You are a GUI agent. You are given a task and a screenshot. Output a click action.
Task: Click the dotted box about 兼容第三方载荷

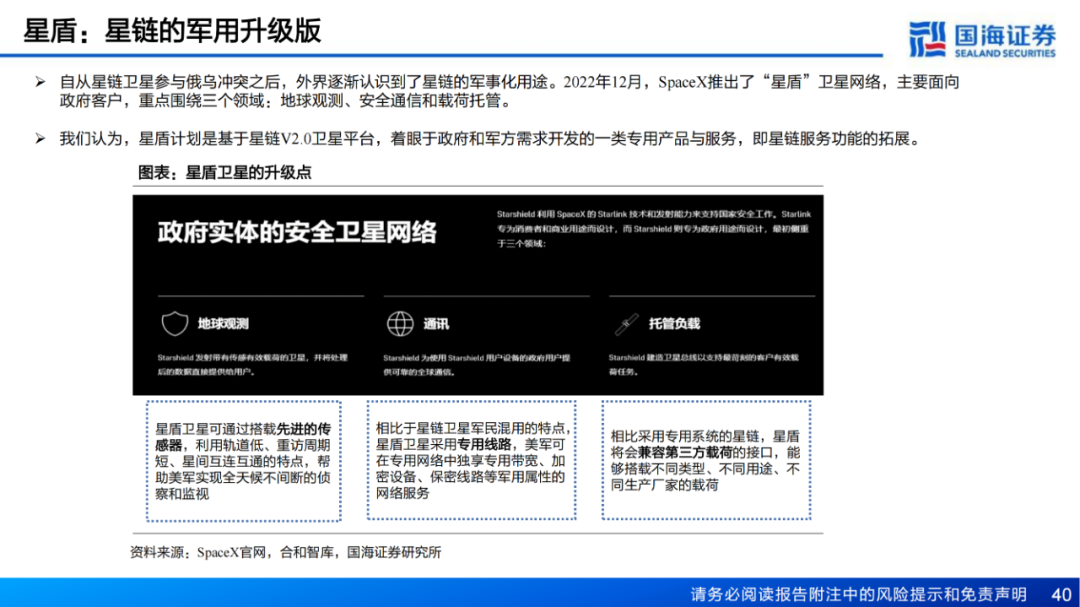pyautogui.click(x=706, y=460)
